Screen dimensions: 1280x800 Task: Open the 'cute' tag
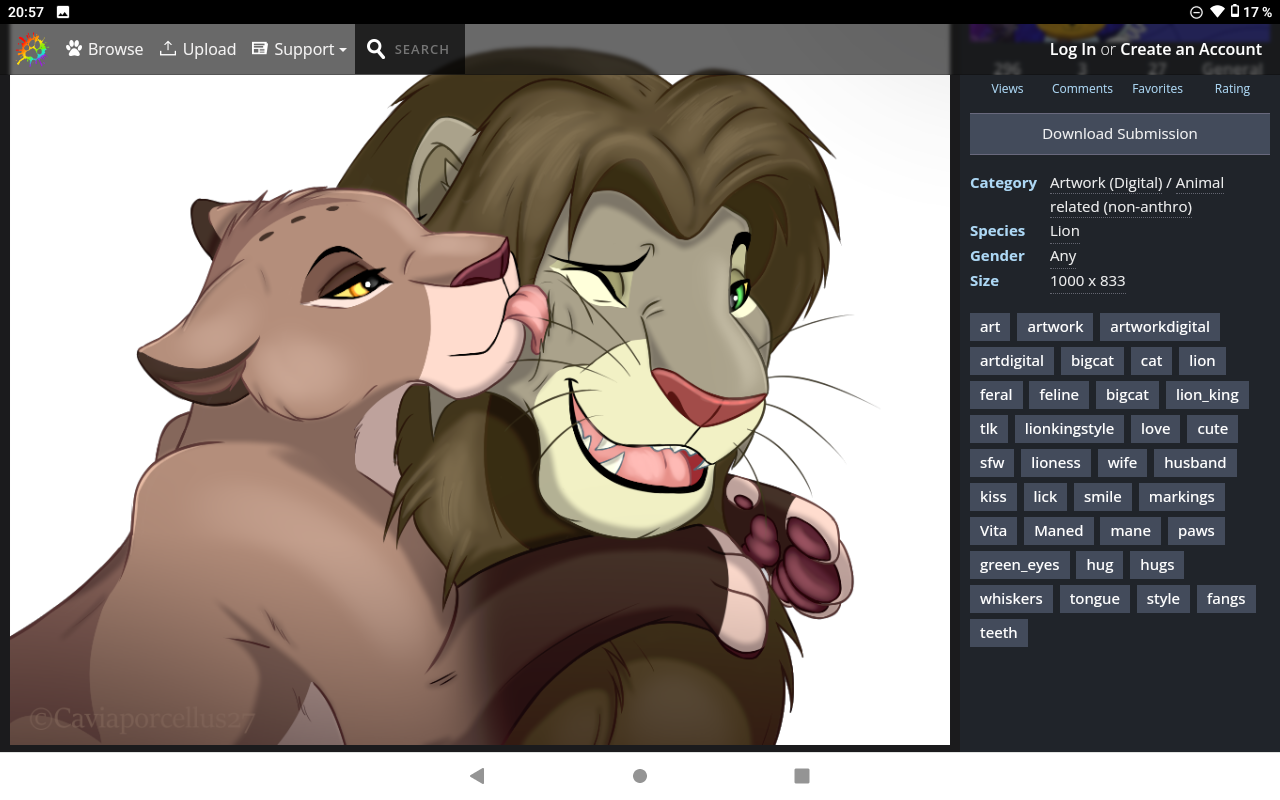tap(1213, 429)
